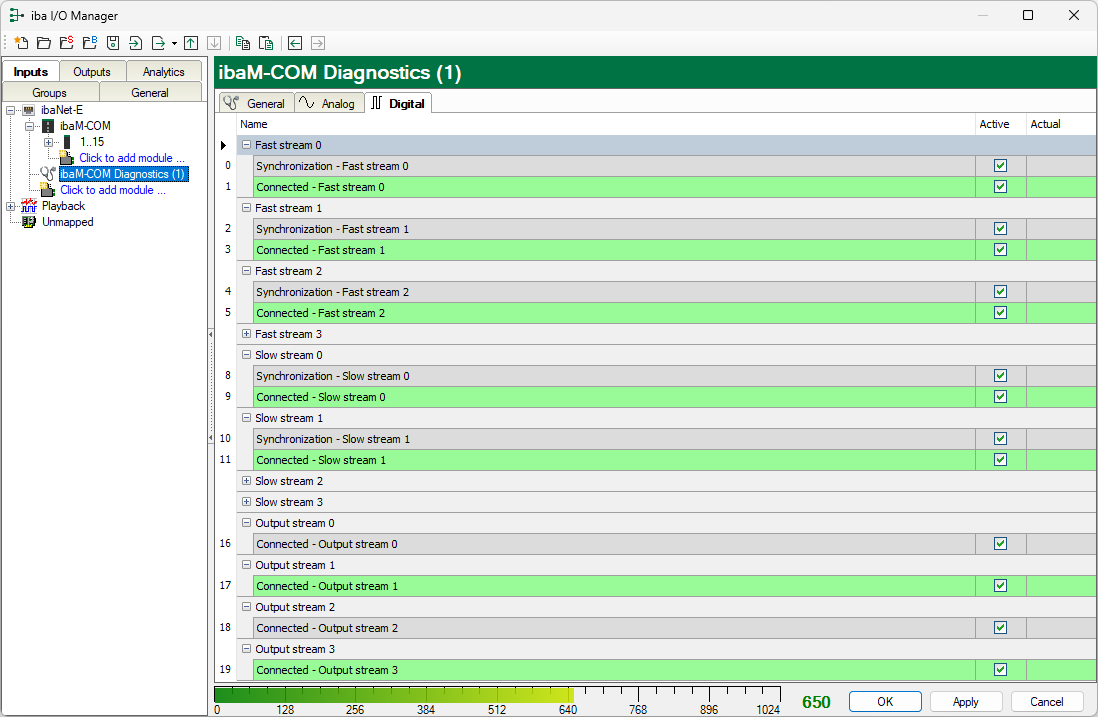Open the General tab with stethoscope icon

pos(256,104)
